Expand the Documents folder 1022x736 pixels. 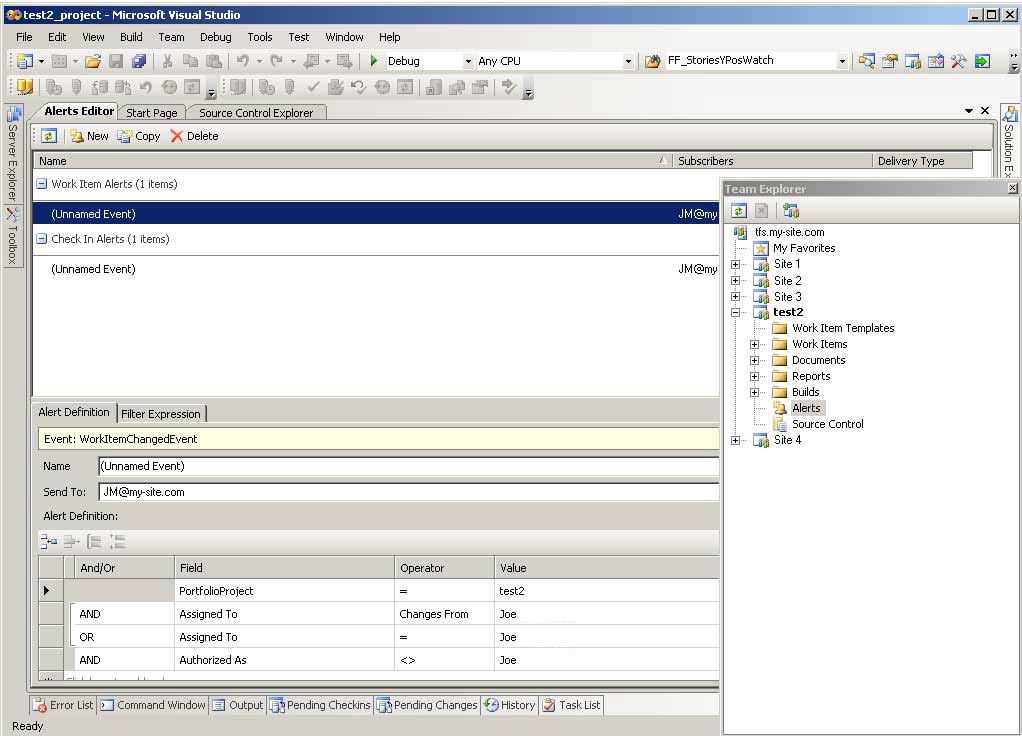[x=755, y=360]
